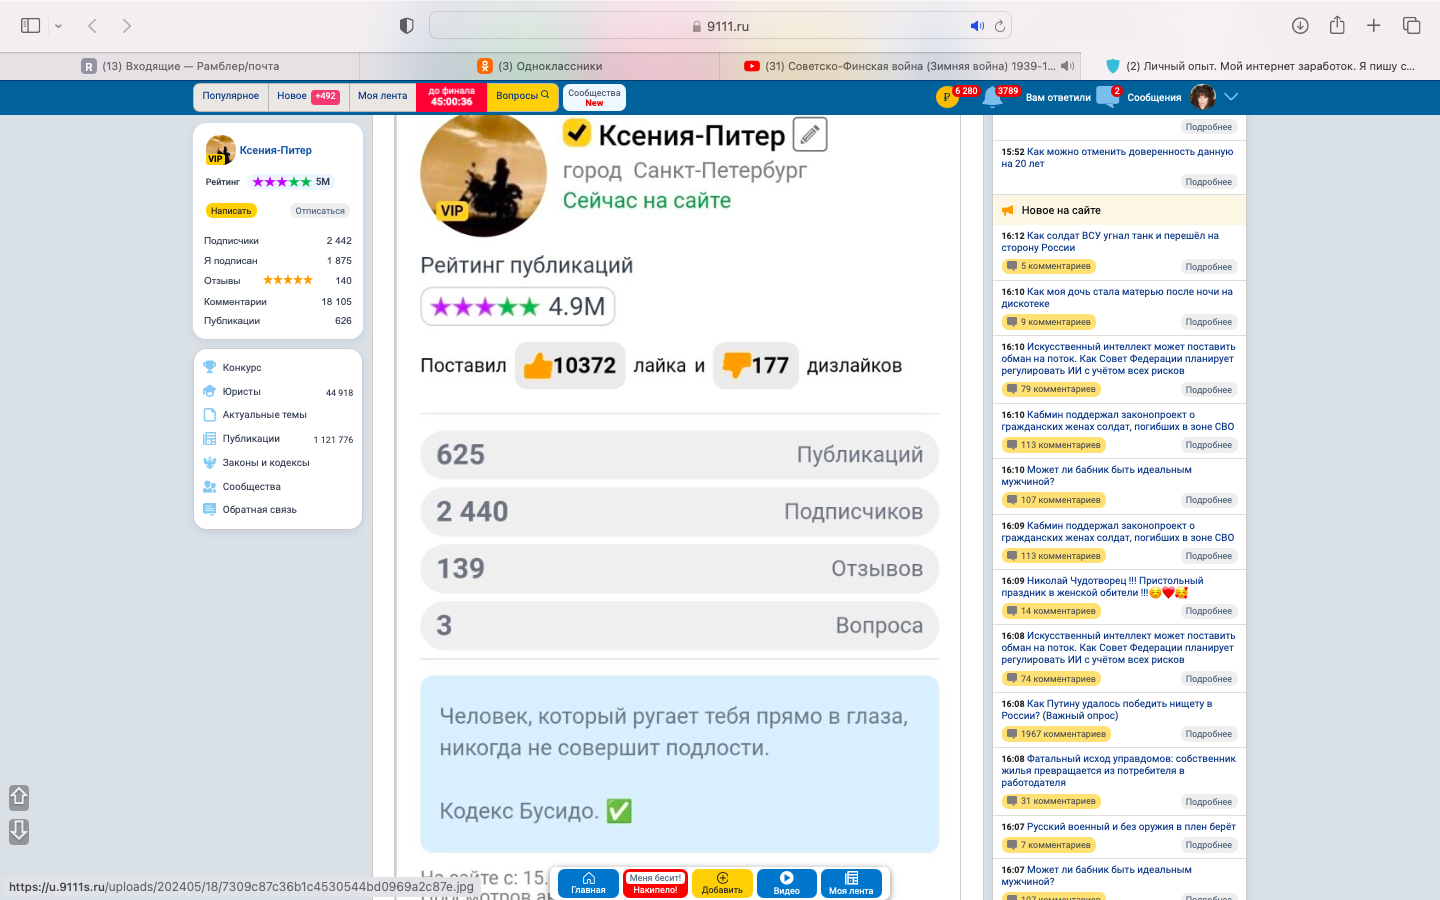The width and height of the screenshot is (1440, 900).
Task: Mute the audio in address bar
Action: 976,26
